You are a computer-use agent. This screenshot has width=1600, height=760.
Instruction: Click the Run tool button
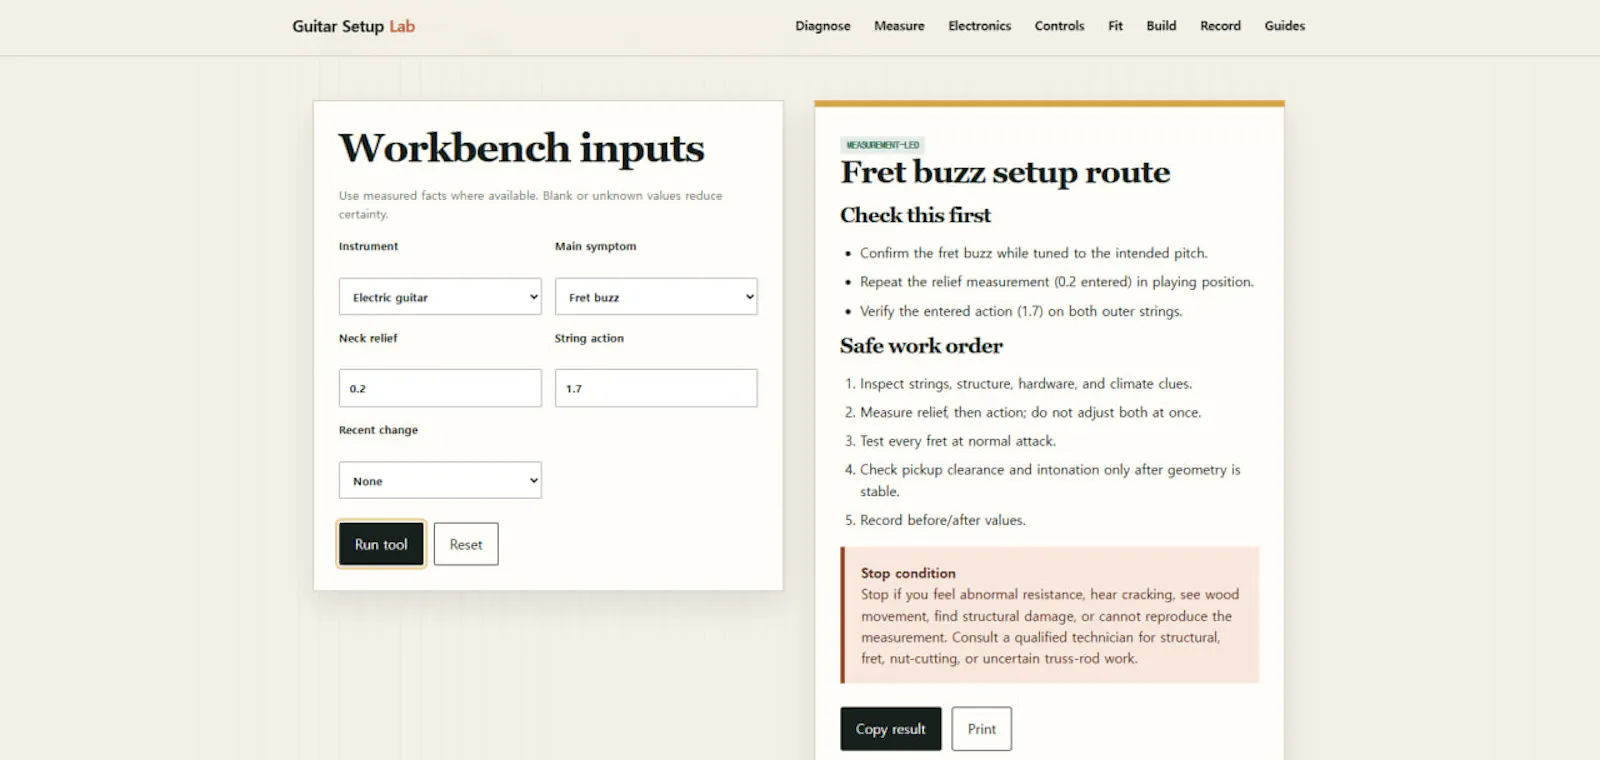(x=381, y=544)
